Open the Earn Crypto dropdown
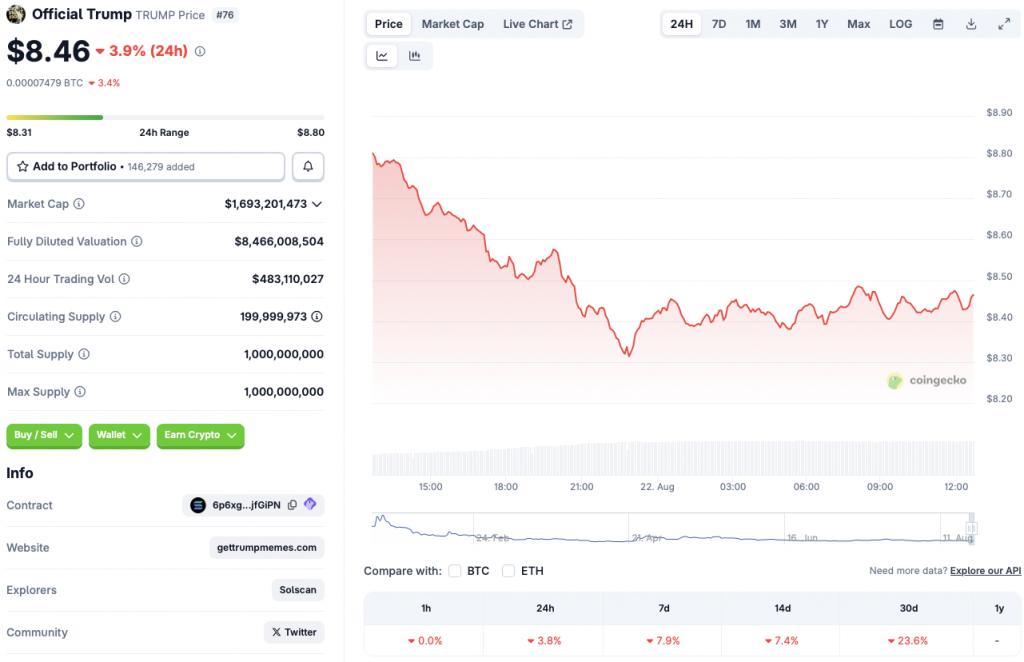This screenshot has width=1024, height=662. click(200, 435)
